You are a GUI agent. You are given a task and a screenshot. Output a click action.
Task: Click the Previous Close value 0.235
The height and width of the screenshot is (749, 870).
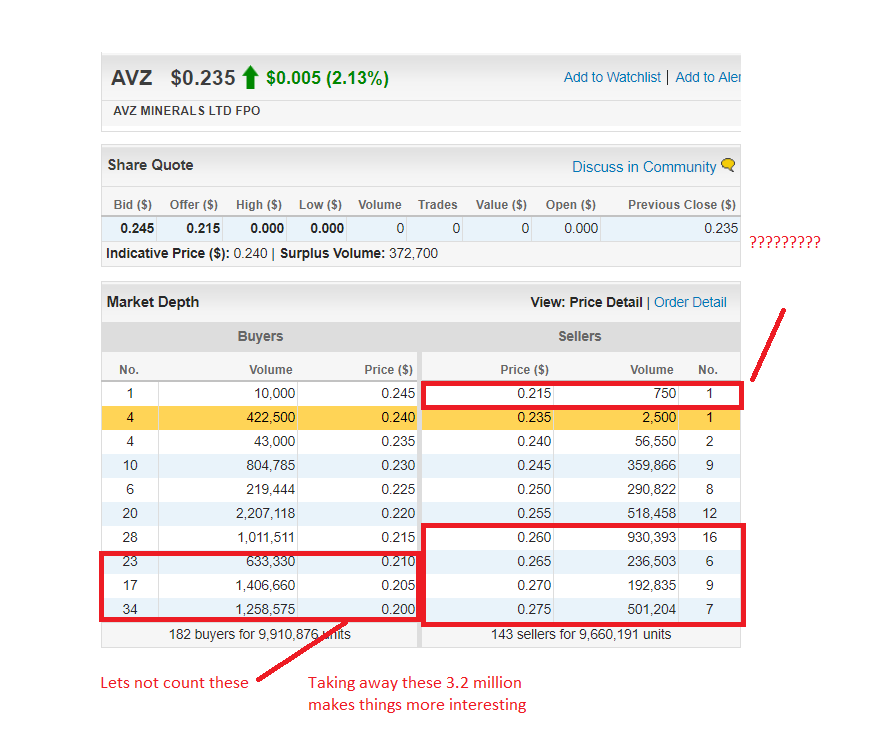click(x=721, y=228)
